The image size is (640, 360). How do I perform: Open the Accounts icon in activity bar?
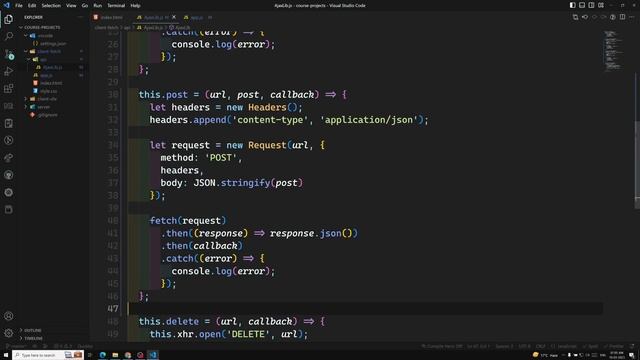[x=9, y=316]
